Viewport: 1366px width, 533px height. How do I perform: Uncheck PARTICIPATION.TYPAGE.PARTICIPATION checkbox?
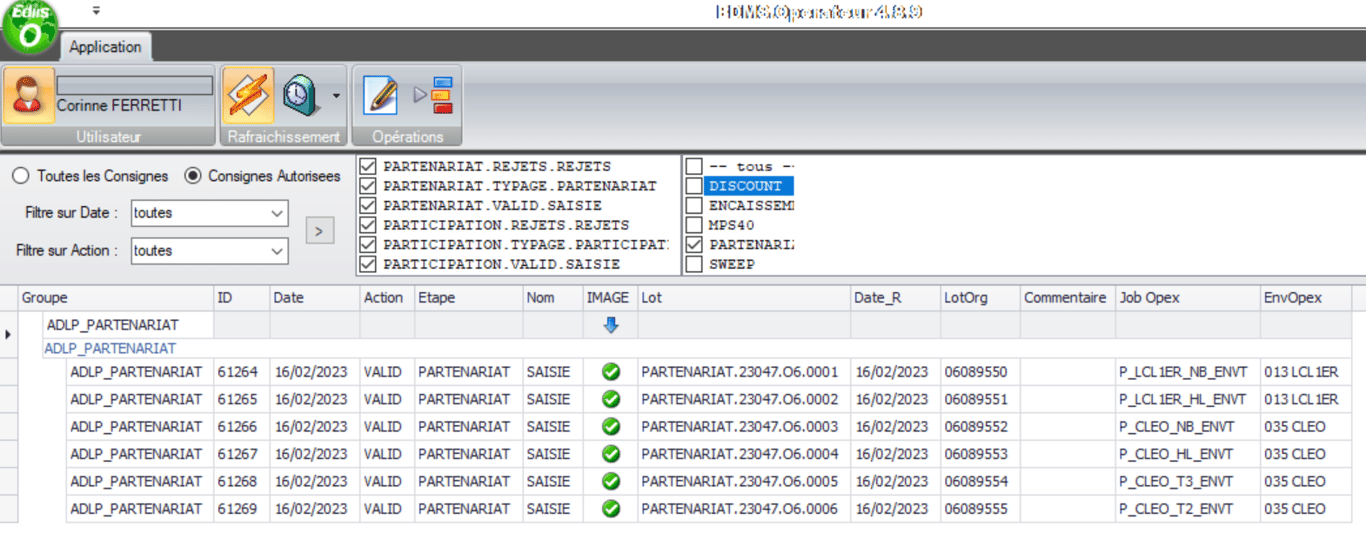pyautogui.click(x=368, y=244)
